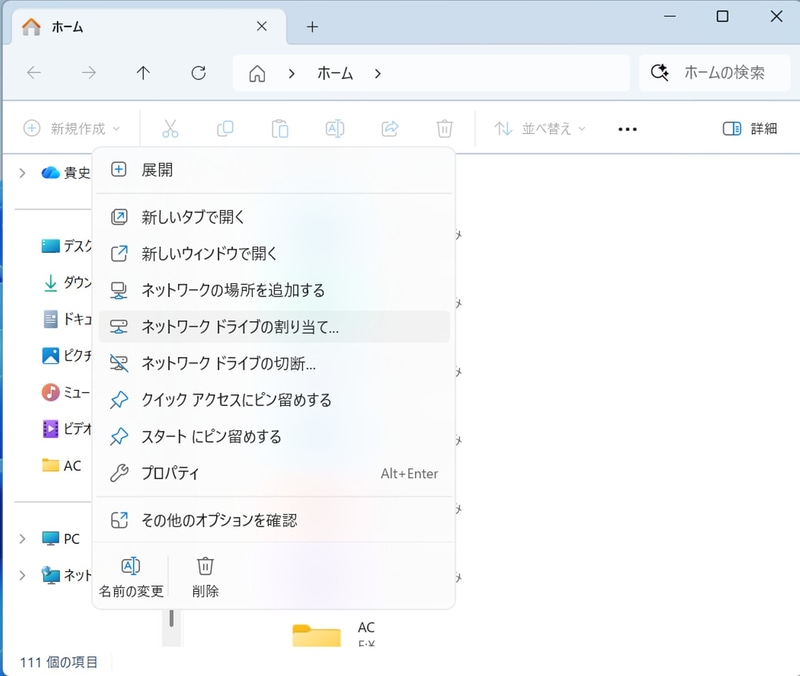Click the Share icon in the toolbar
The height and width of the screenshot is (676, 800).
(390, 128)
